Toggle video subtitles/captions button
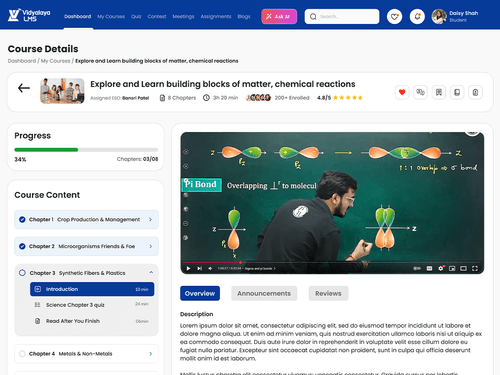This screenshot has height=375, width=500. [x=429, y=268]
